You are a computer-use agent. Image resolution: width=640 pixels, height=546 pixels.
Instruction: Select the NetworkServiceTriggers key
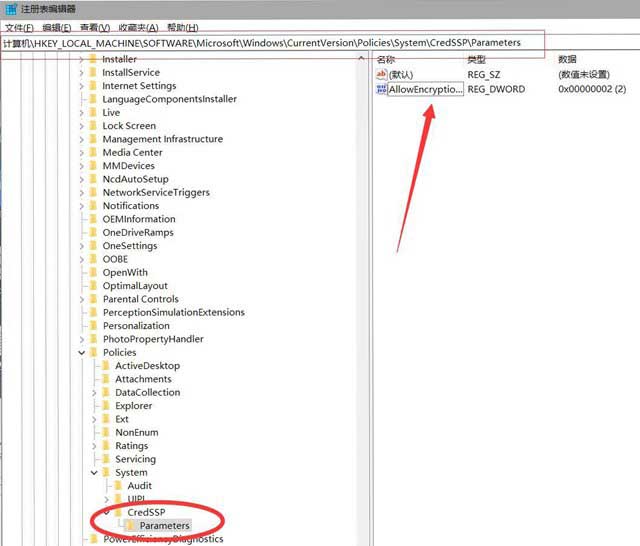156,193
